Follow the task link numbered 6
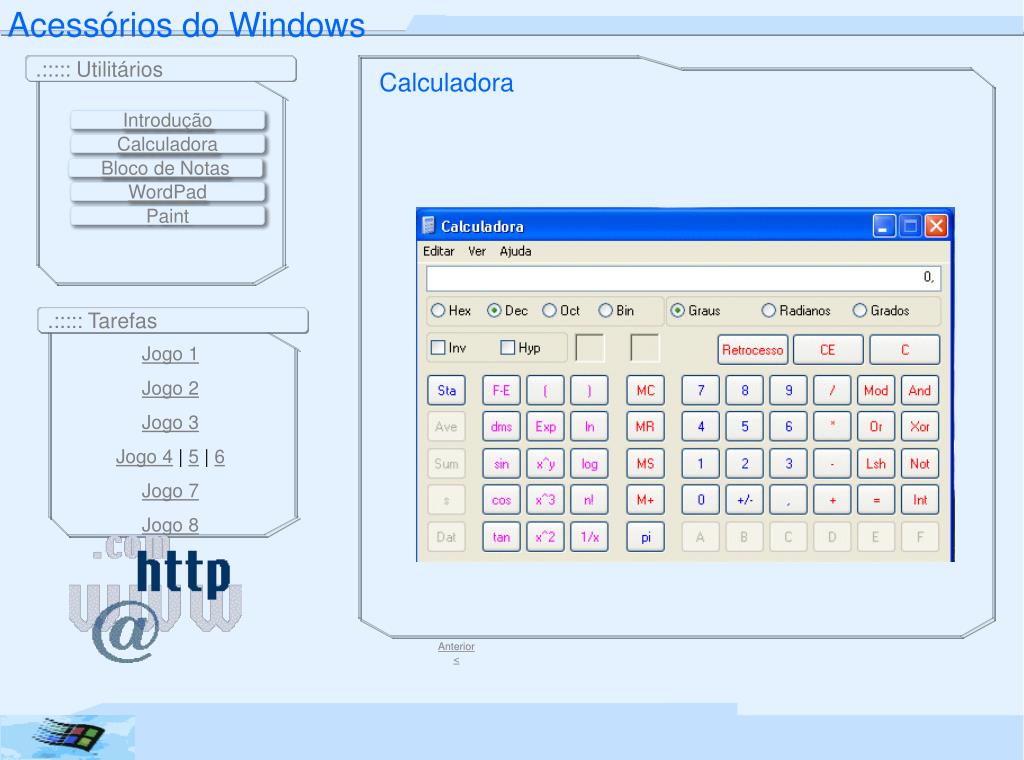Viewport: 1024px width, 760px height. click(x=219, y=457)
